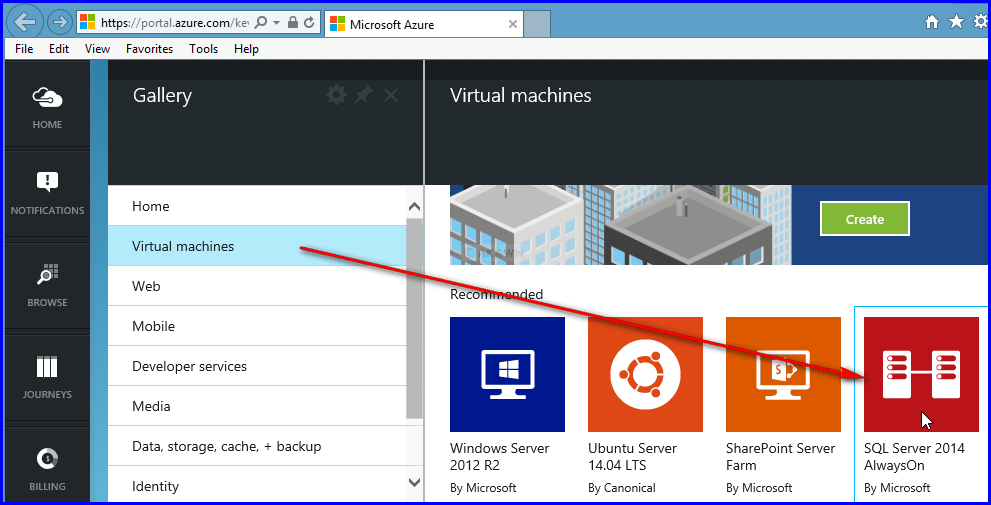The width and height of the screenshot is (991, 505).
Task: Open BROWSE in the Azure sidebar
Action: pyautogui.click(x=47, y=286)
